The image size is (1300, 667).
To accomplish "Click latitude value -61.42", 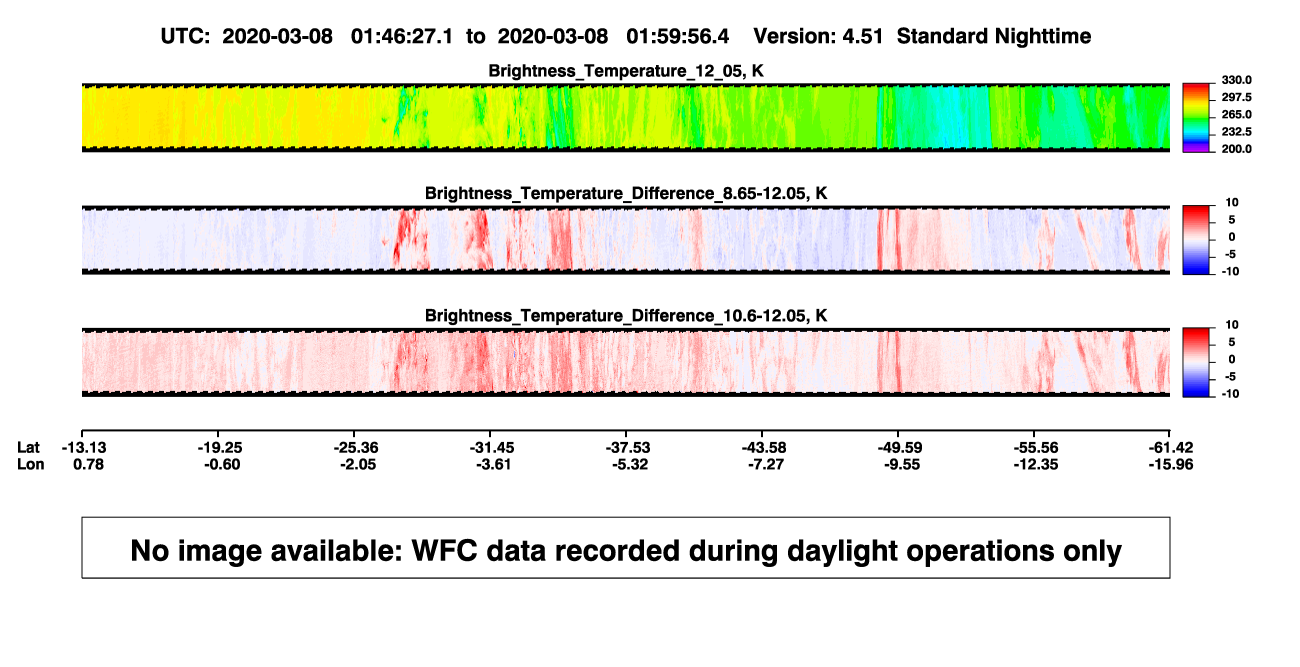I will pos(1171,447).
